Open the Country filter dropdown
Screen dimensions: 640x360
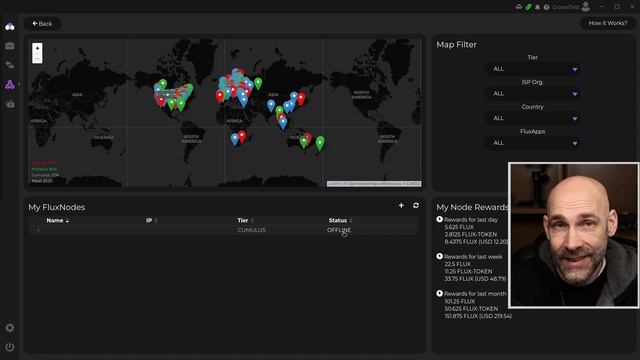point(533,118)
